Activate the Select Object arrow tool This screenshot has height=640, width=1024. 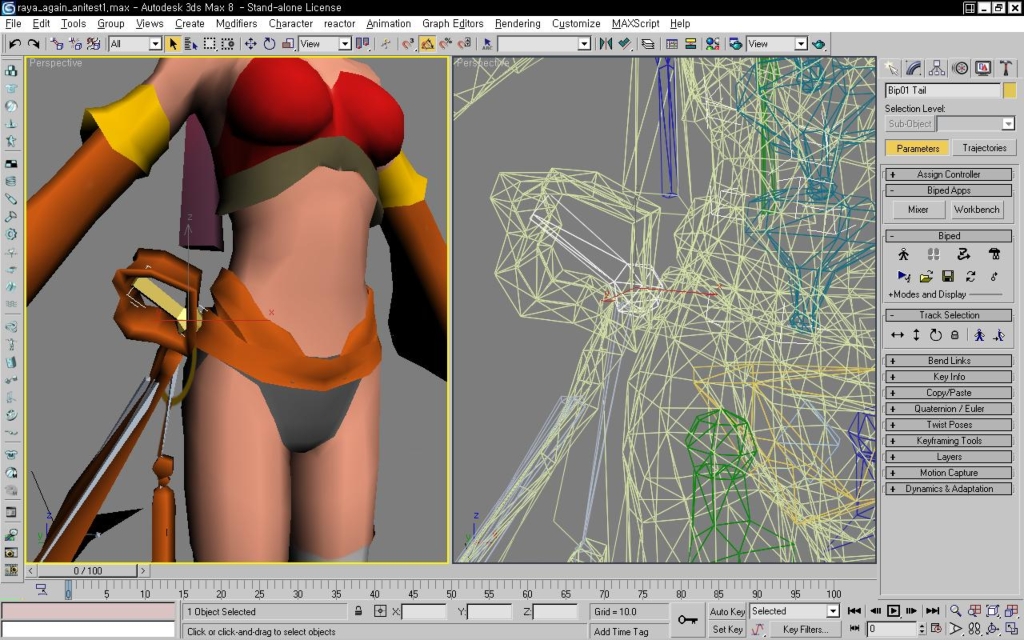172,44
